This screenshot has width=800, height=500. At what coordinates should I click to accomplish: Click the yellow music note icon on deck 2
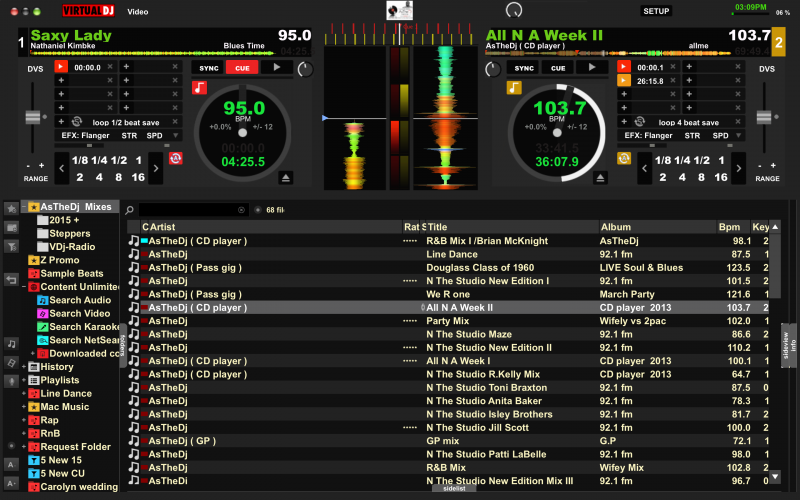514,87
